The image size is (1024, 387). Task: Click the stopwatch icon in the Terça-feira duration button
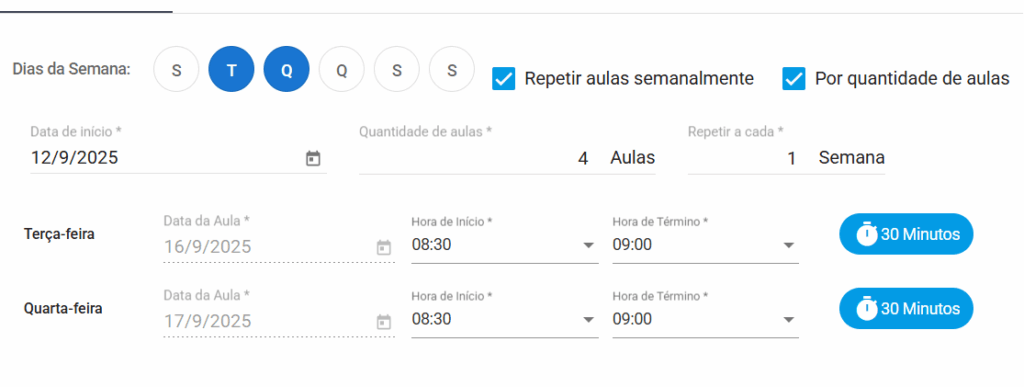tap(867, 234)
